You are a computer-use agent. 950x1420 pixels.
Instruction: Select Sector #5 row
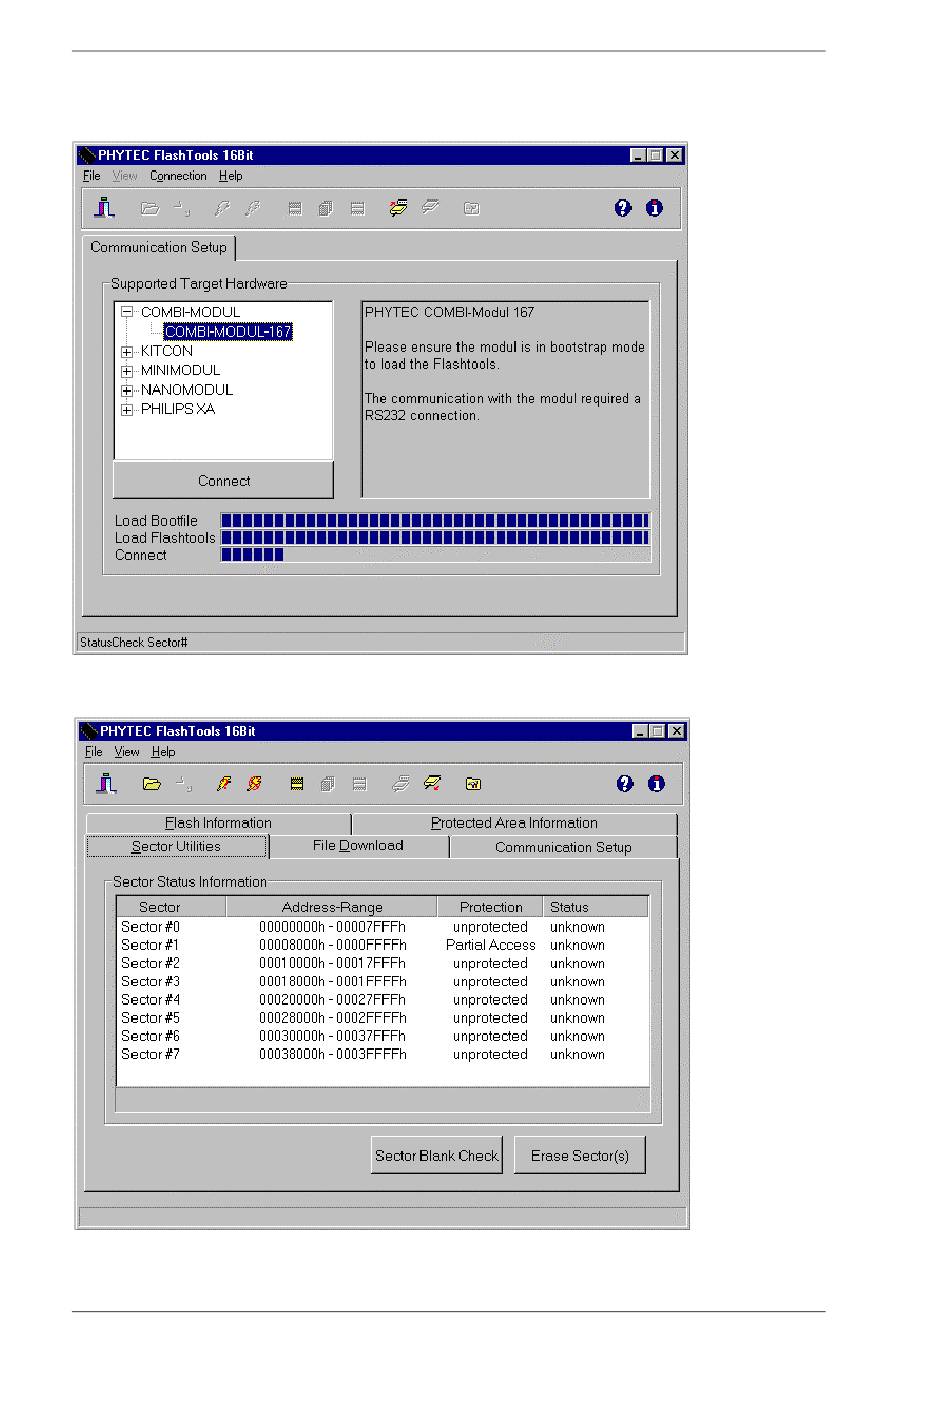coord(382,1018)
